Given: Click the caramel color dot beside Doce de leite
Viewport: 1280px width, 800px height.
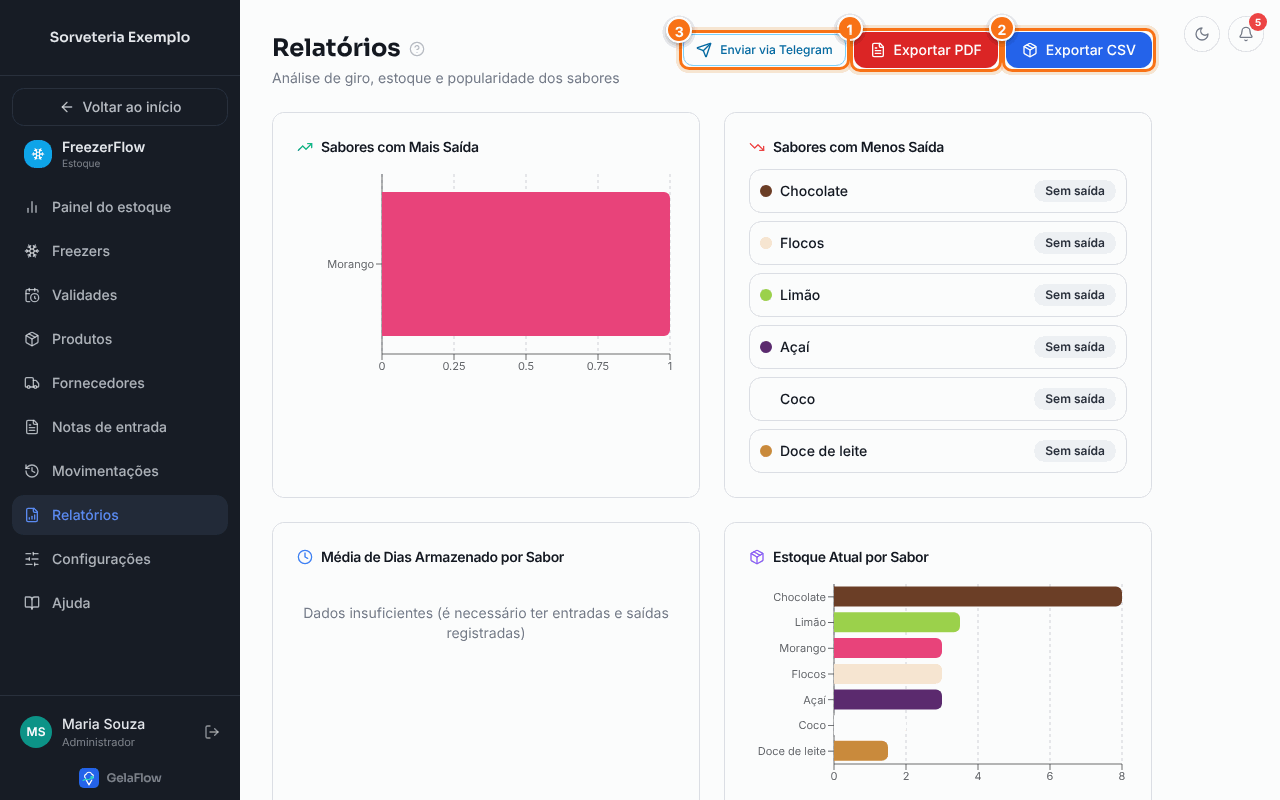Looking at the screenshot, I should click(x=766, y=451).
